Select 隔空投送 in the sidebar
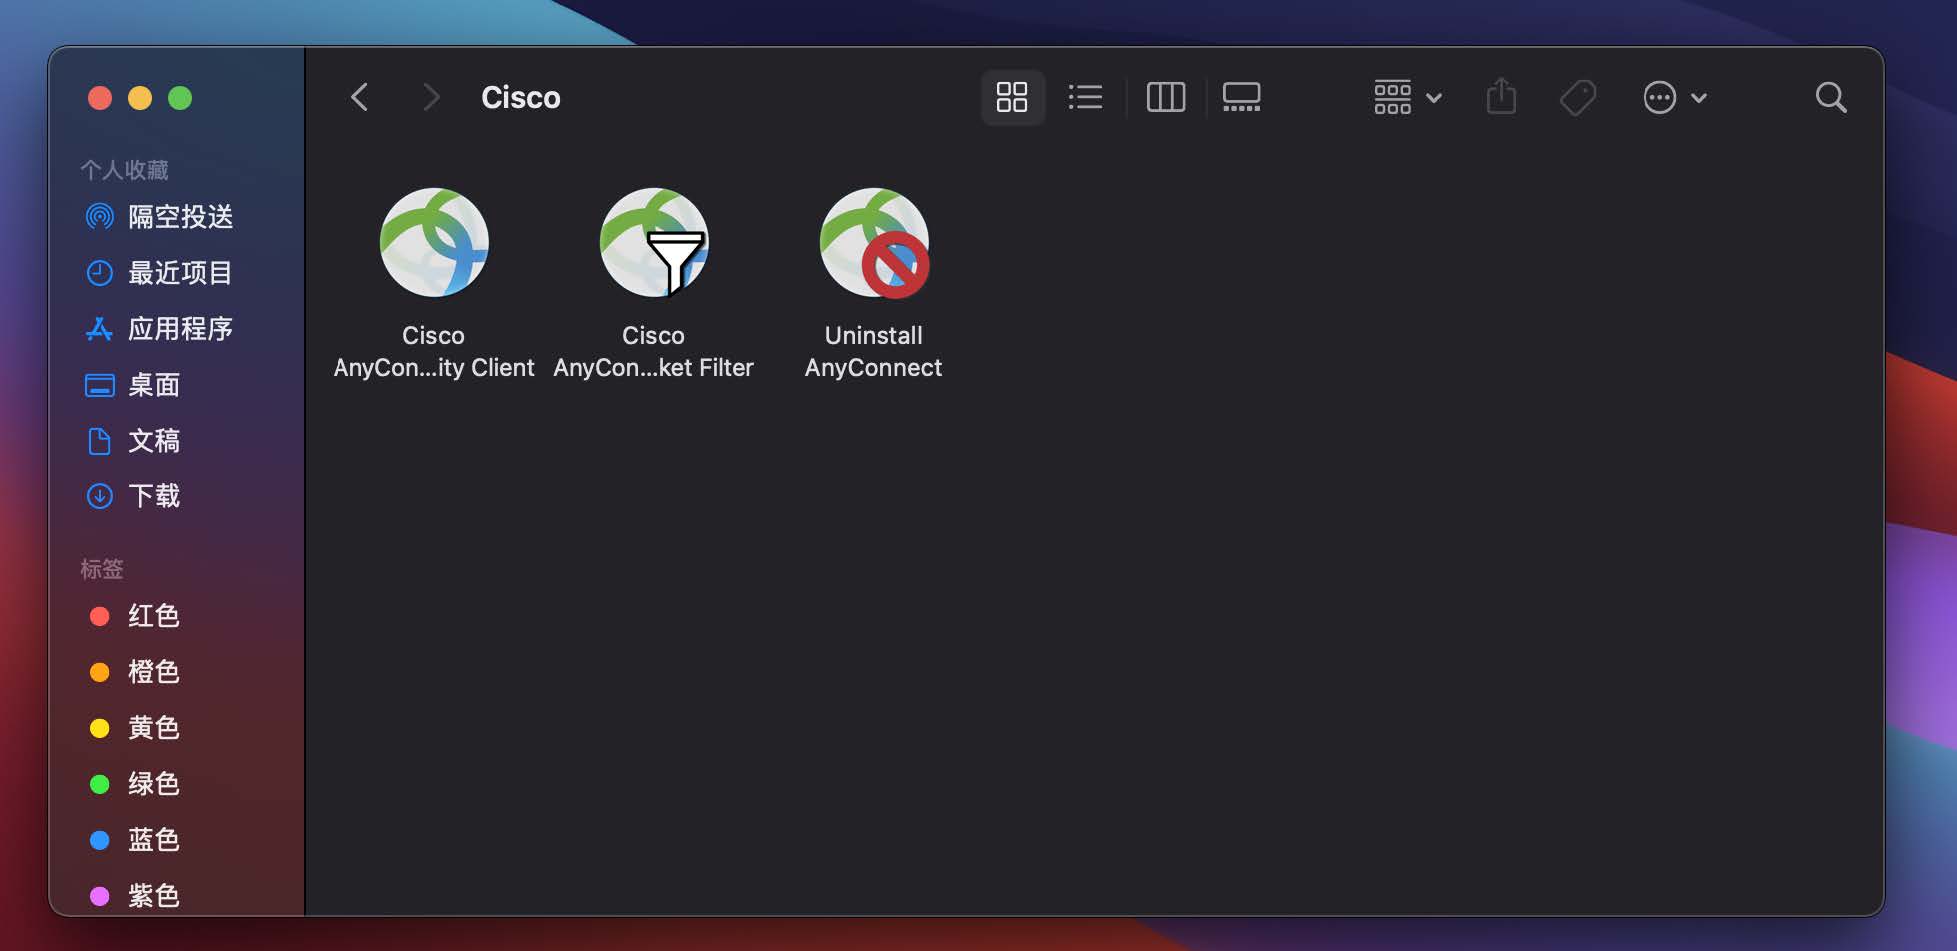The height and width of the screenshot is (951, 1957). pyautogui.click(x=180, y=217)
